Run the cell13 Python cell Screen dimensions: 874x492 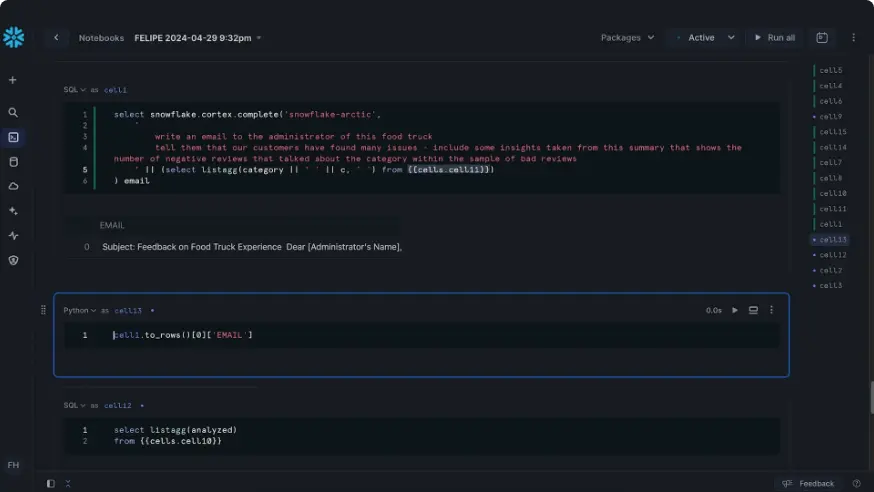click(x=735, y=310)
